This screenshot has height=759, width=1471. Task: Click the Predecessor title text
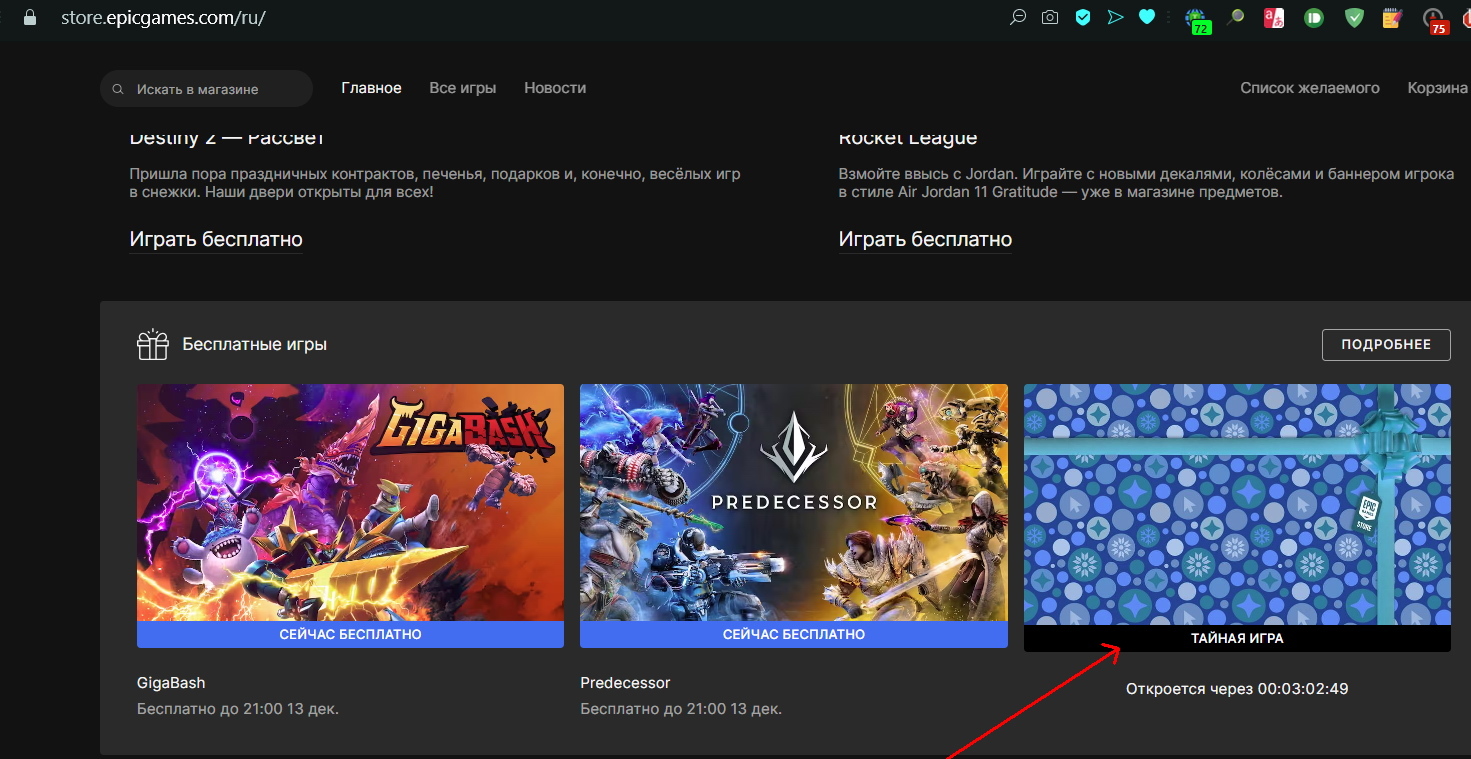[625, 683]
